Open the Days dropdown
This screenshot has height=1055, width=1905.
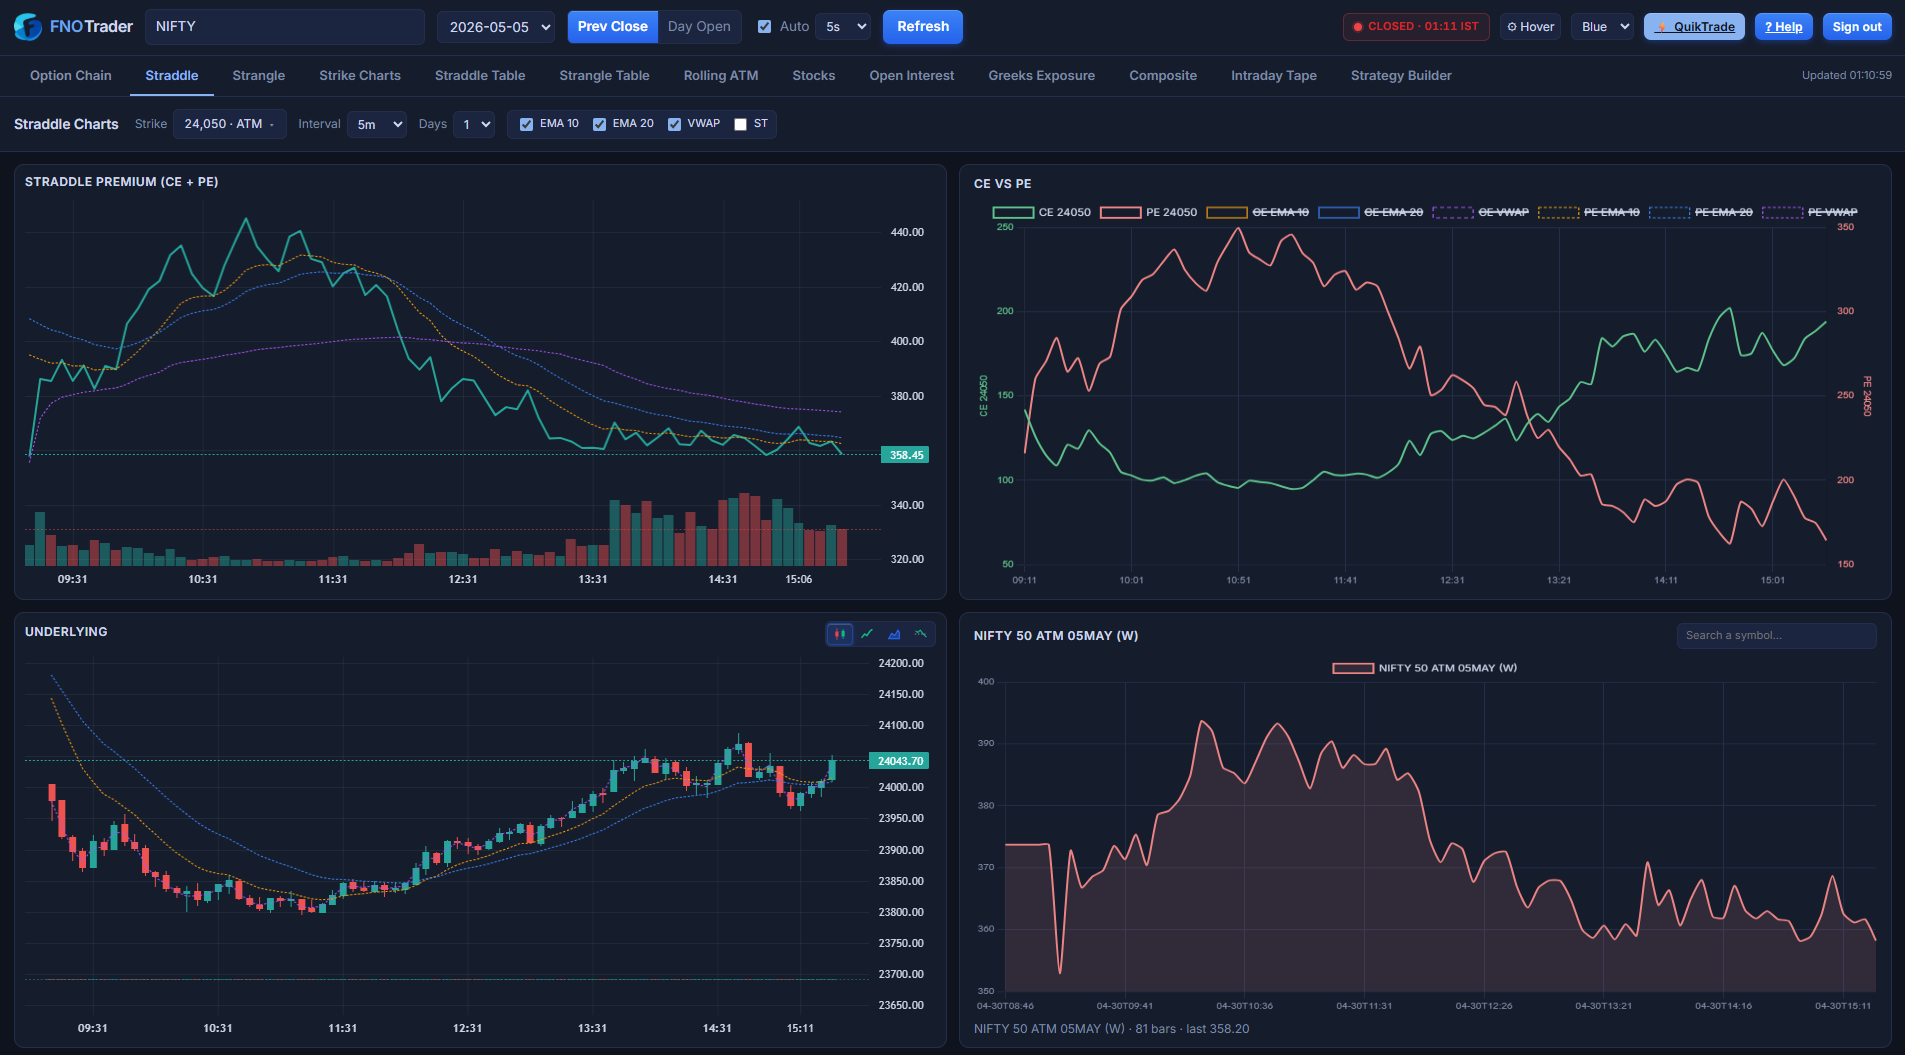point(474,124)
